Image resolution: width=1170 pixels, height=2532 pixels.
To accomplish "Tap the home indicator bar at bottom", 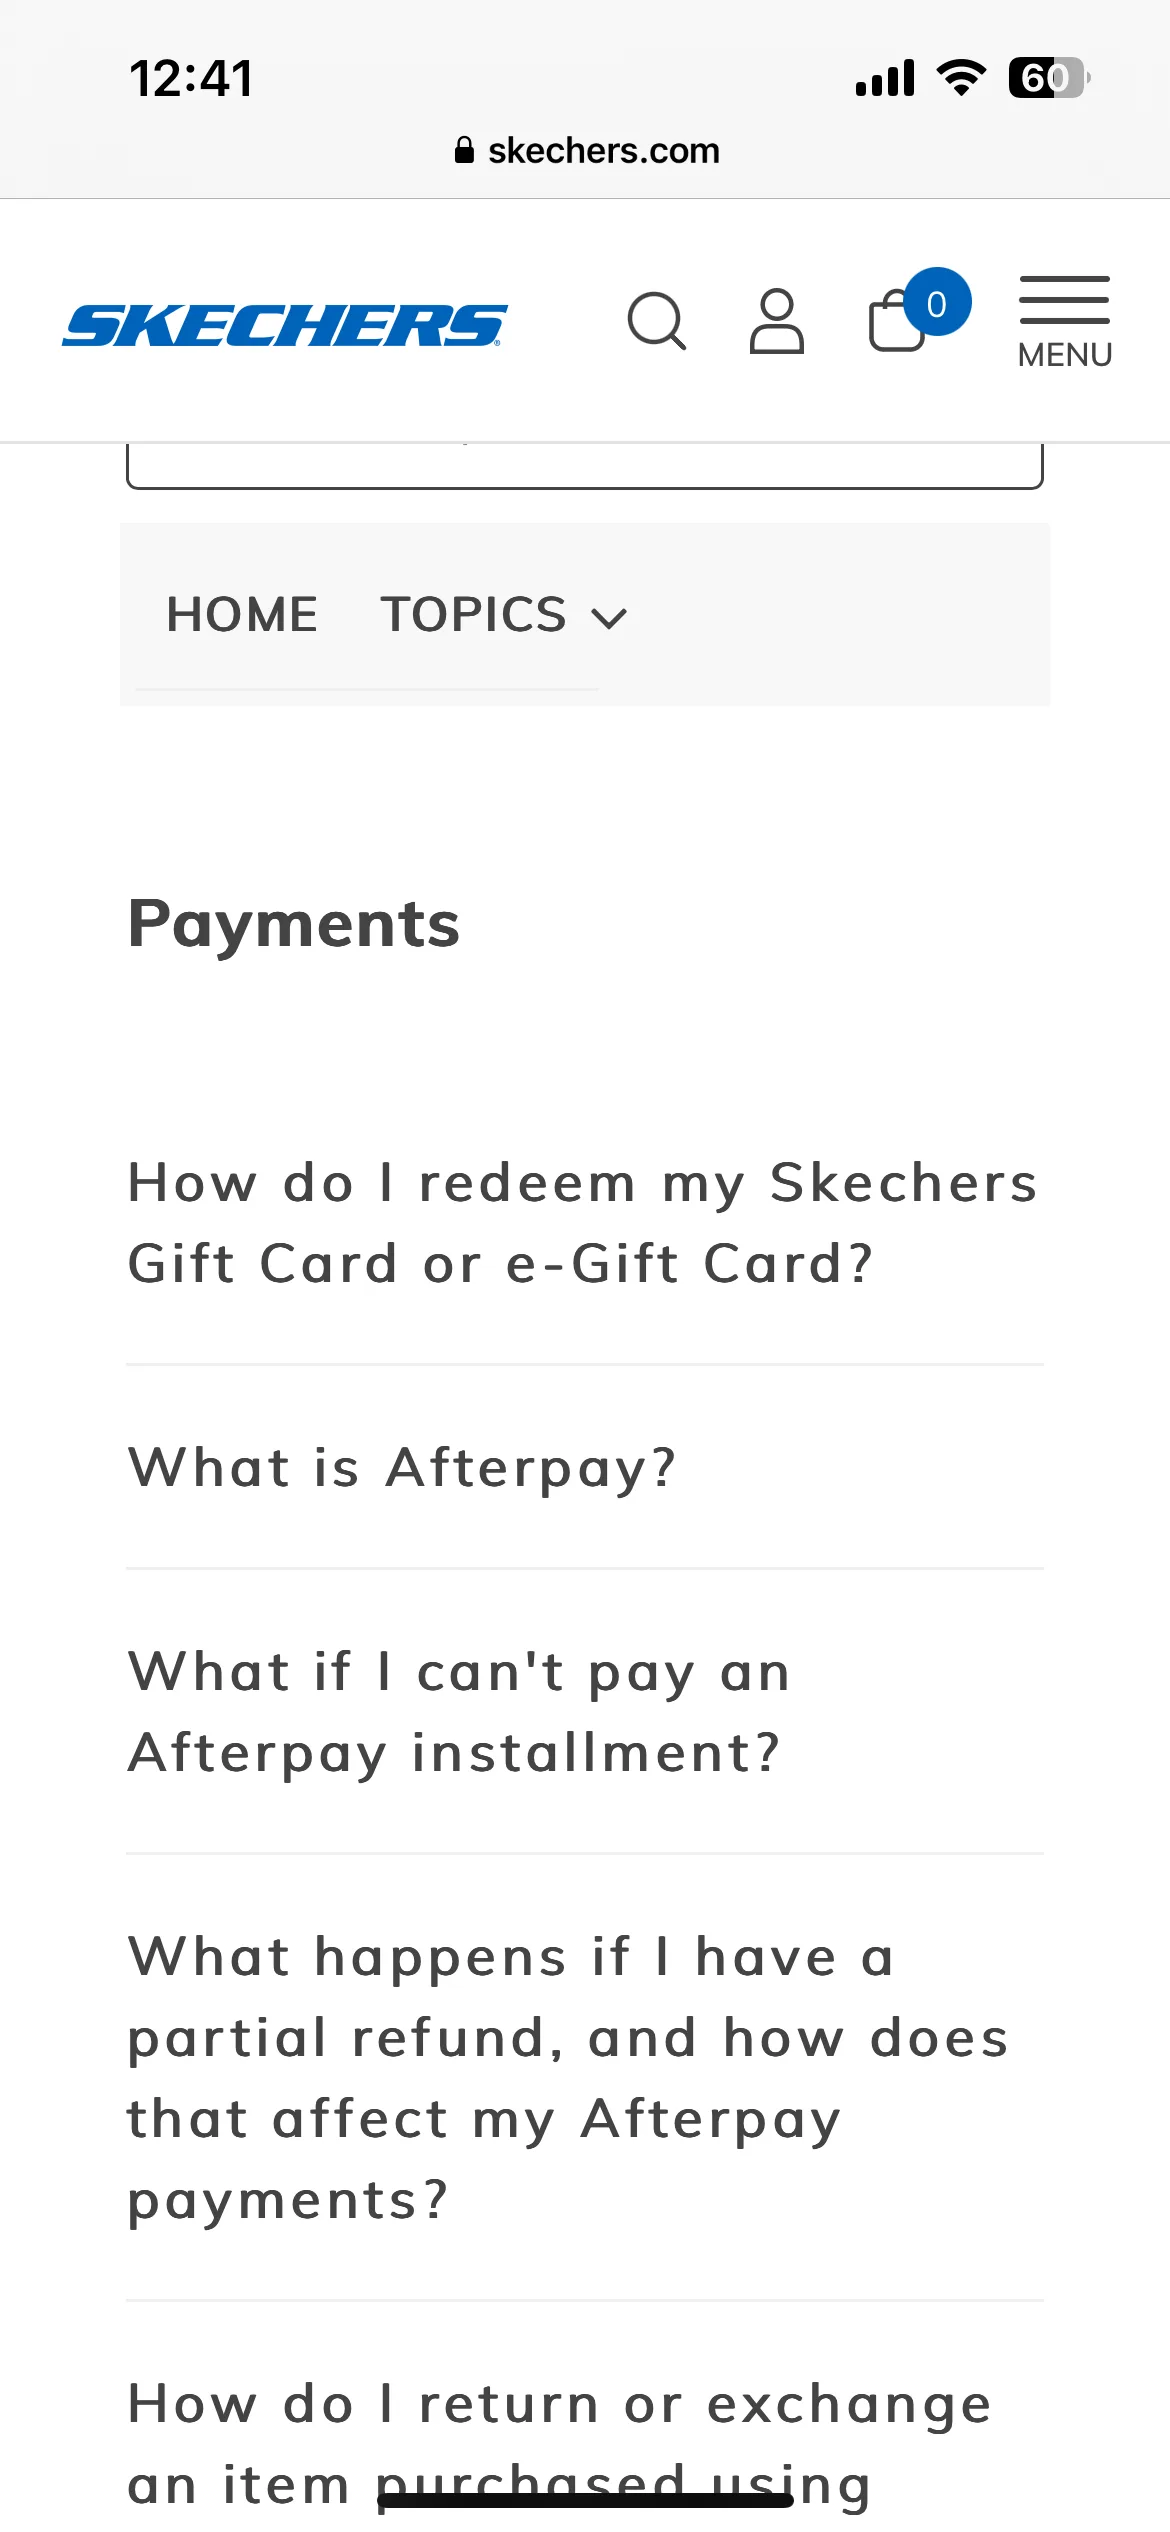I will (x=585, y=2500).
